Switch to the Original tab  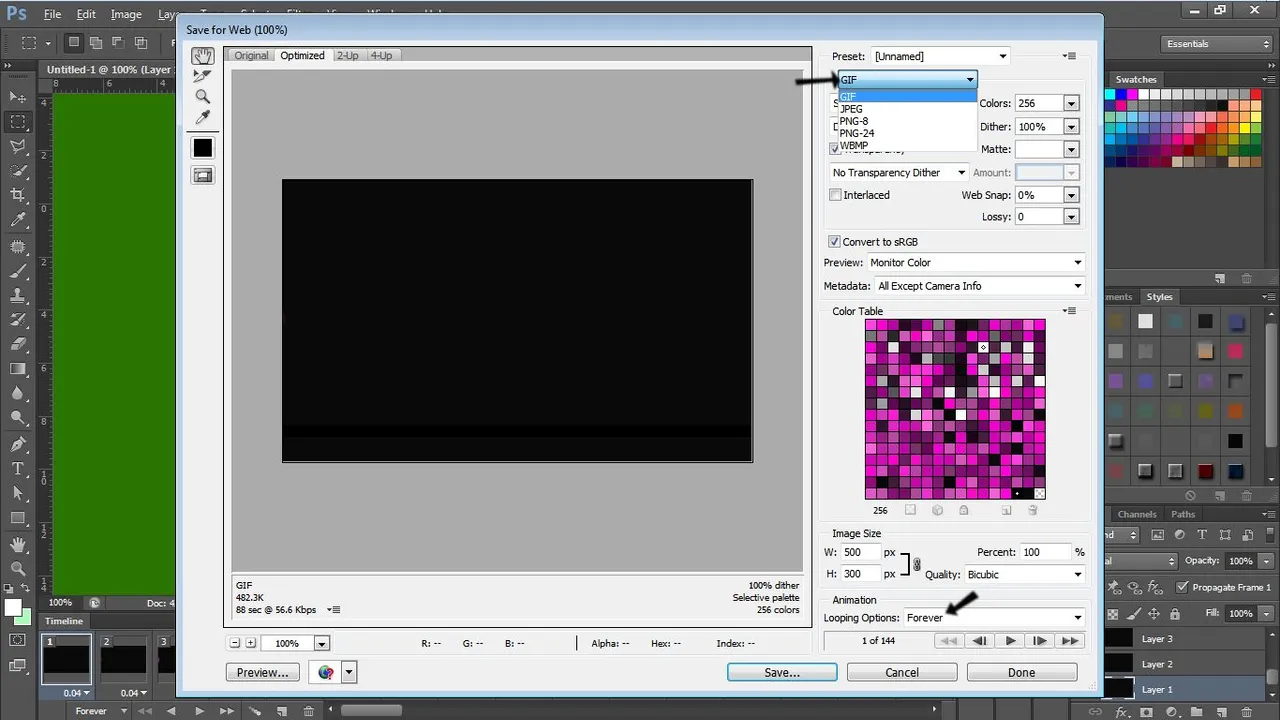pyautogui.click(x=251, y=56)
